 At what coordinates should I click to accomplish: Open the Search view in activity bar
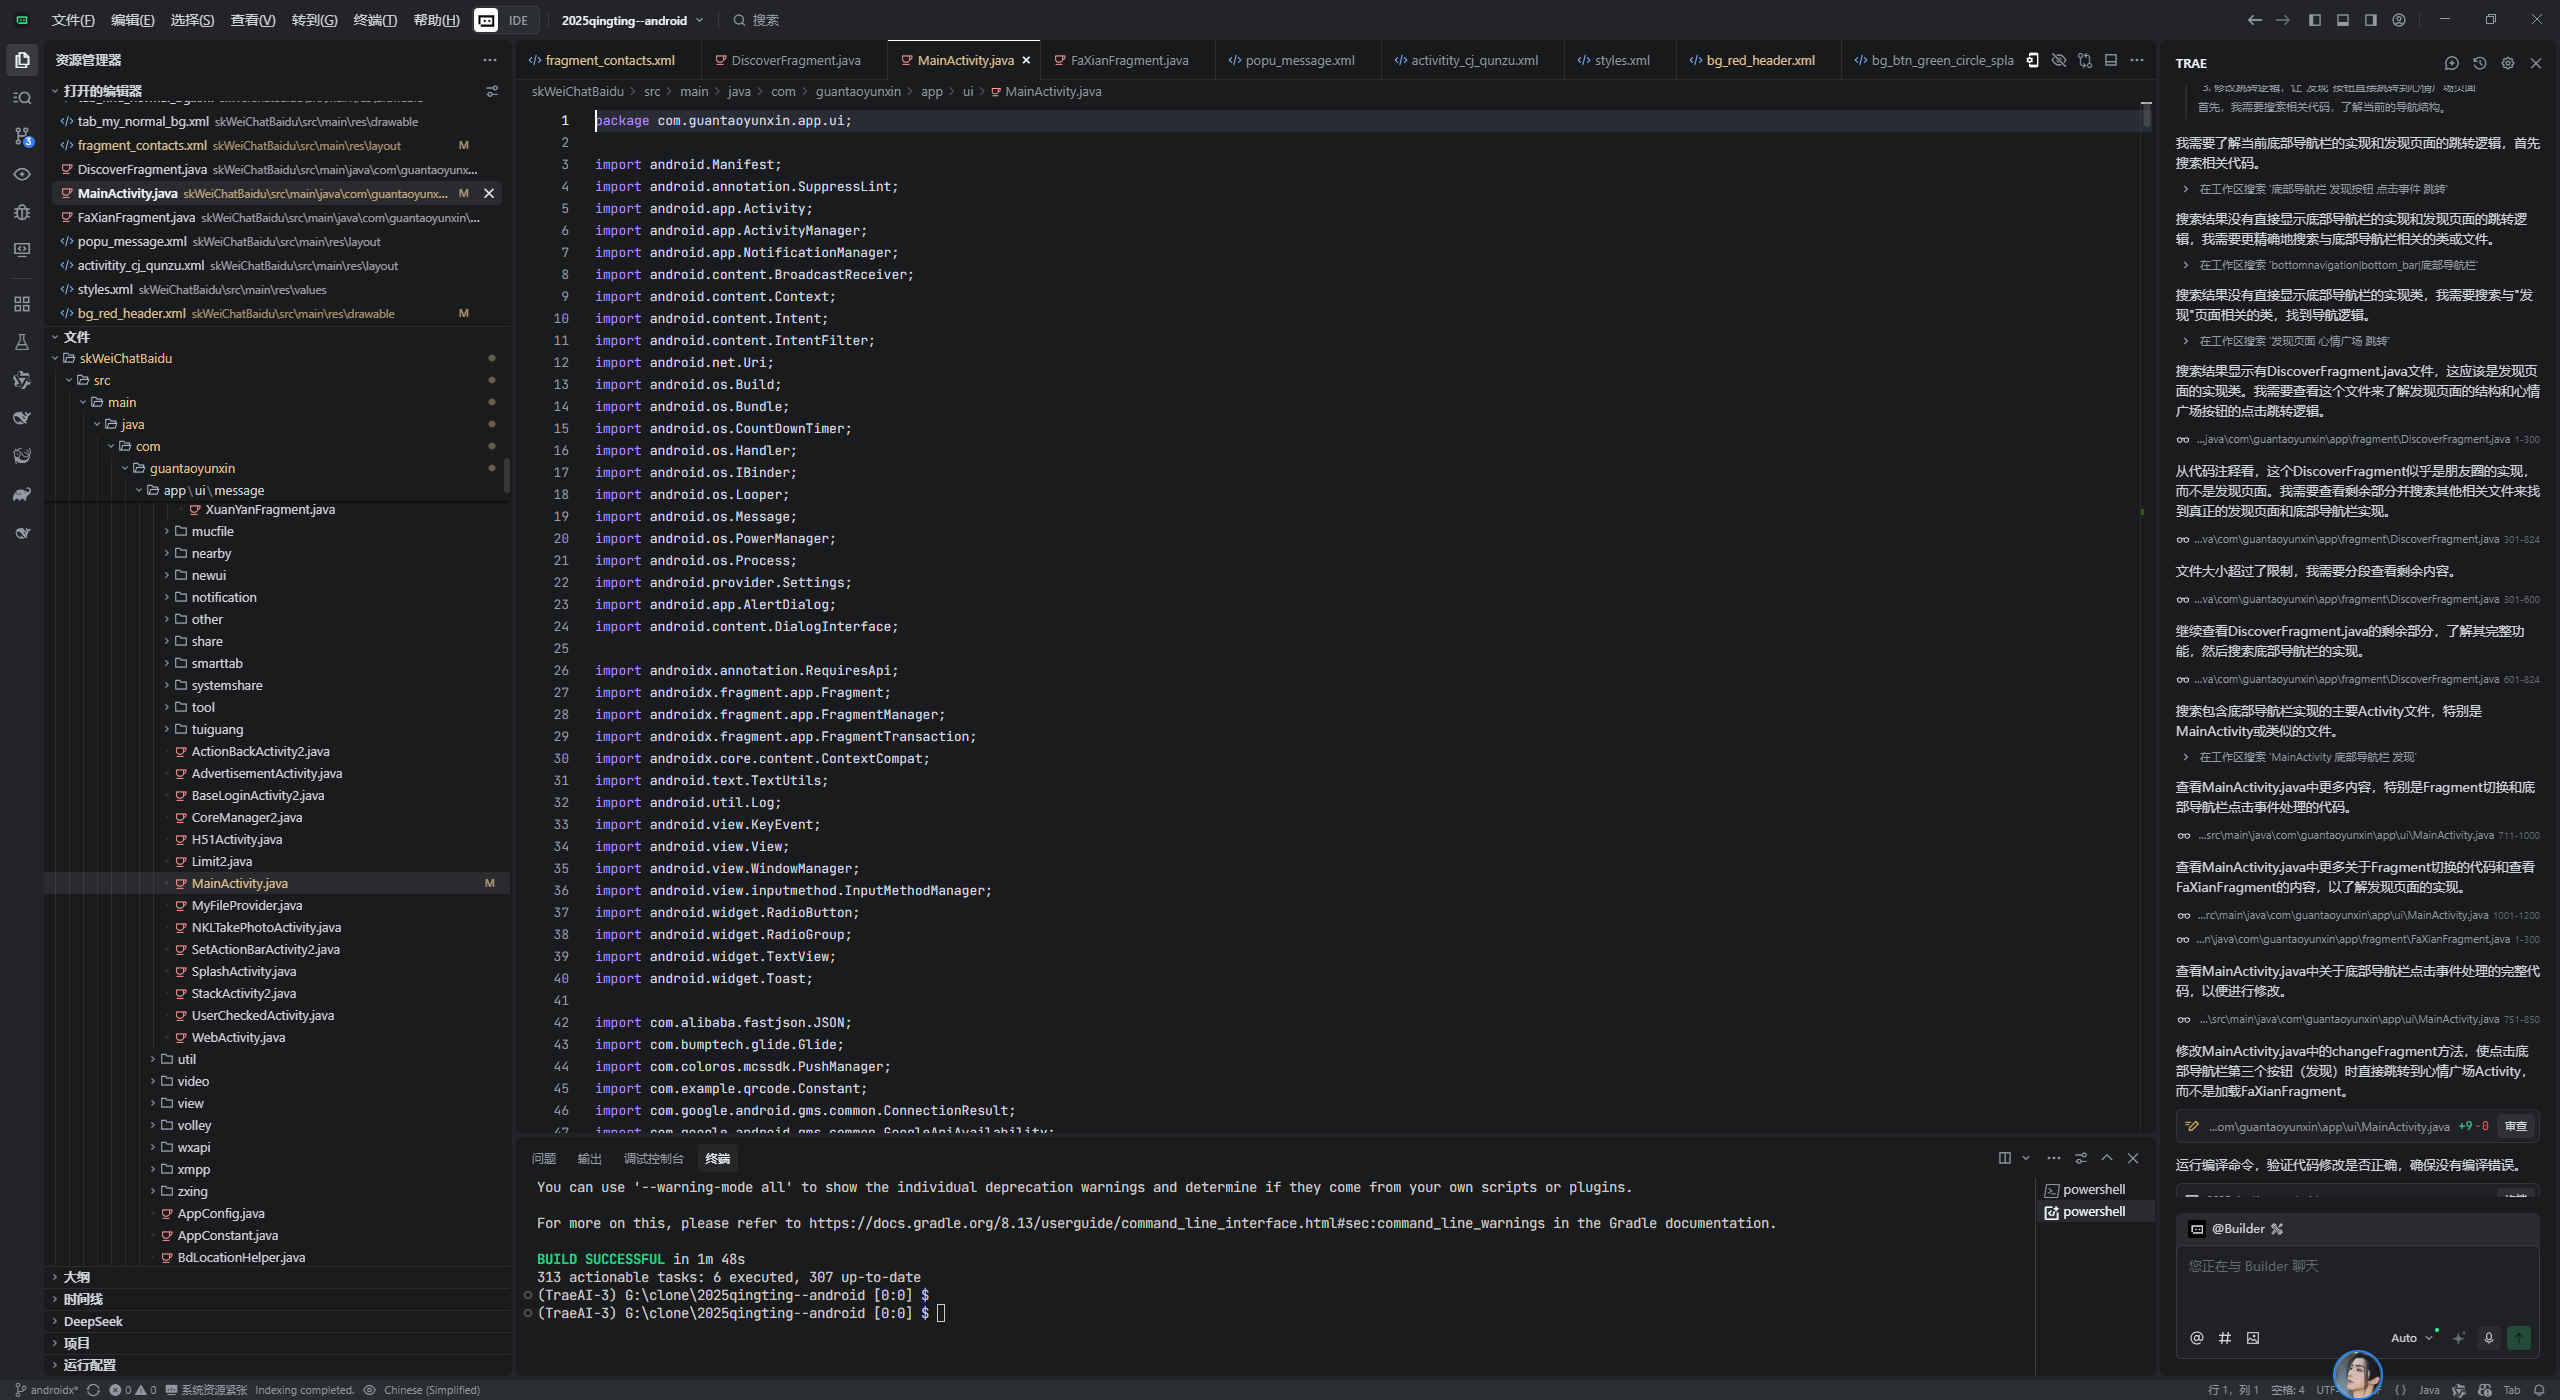22,98
